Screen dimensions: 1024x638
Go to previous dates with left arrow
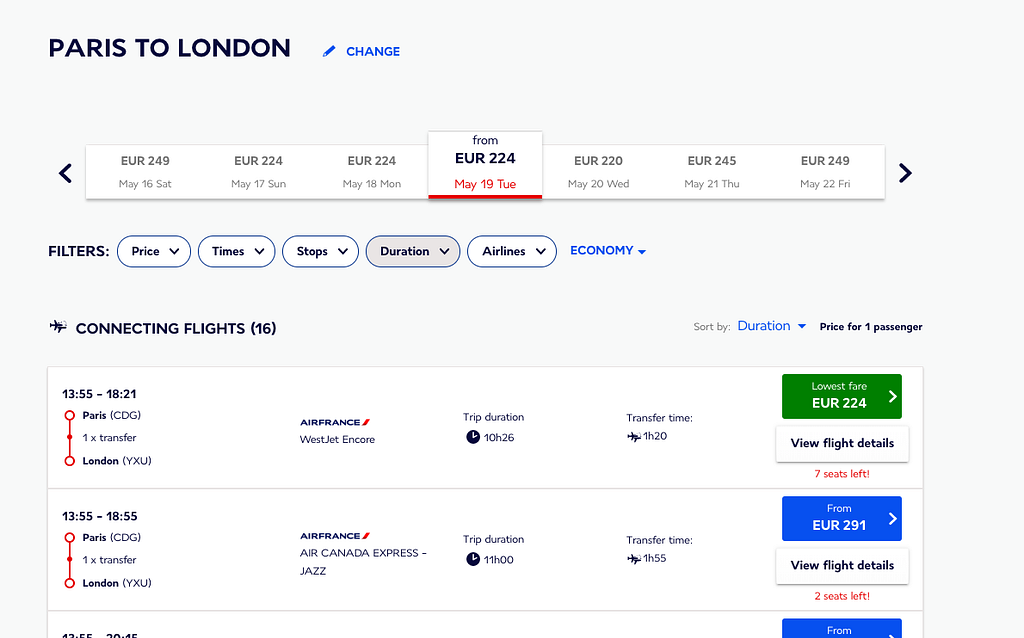click(x=66, y=173)
